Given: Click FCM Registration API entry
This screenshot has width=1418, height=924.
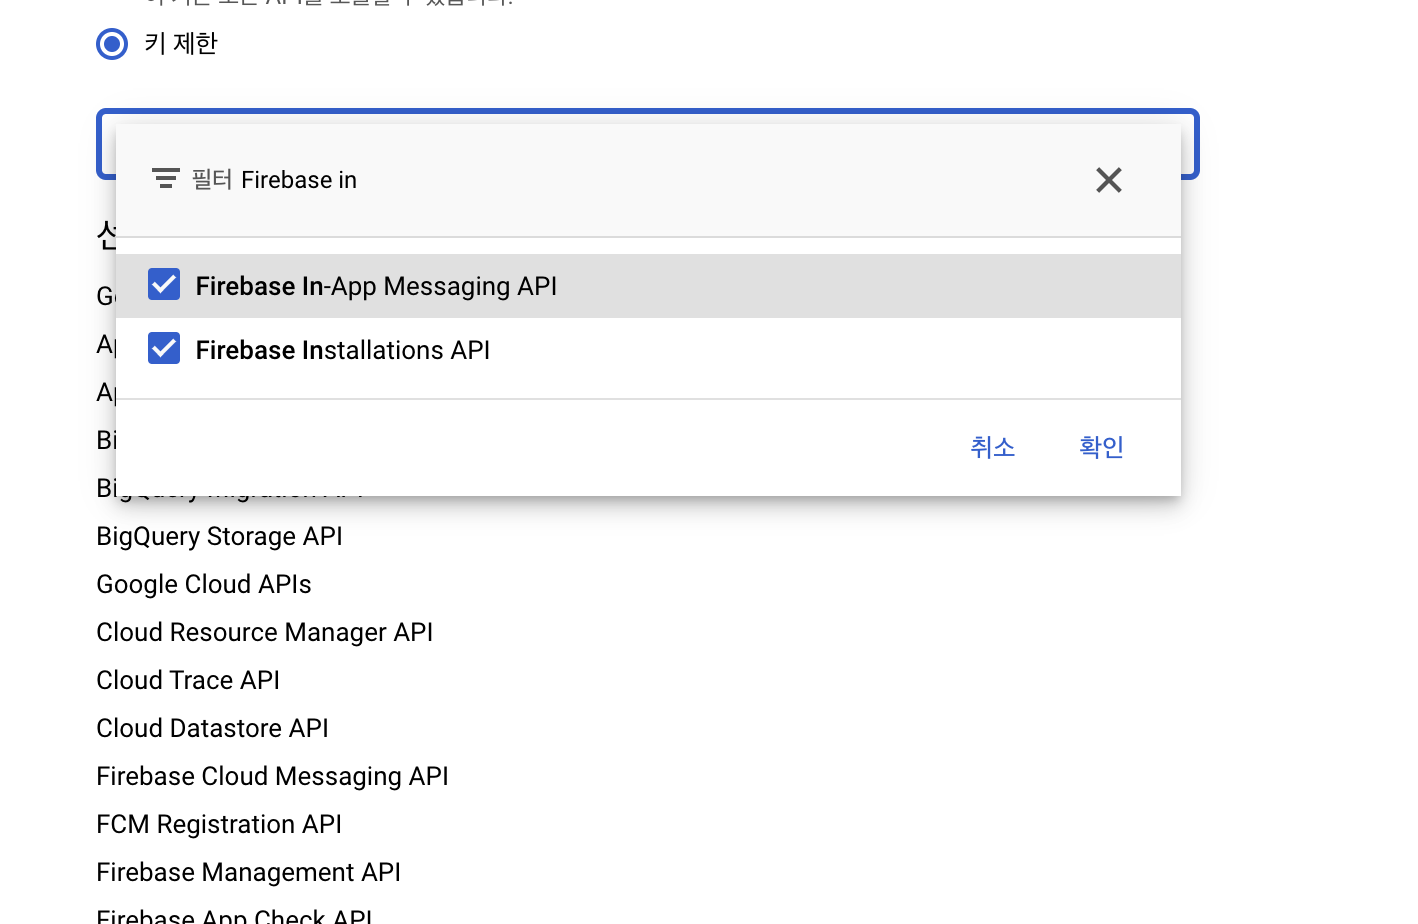Looking at the screenshot, I should pos(219,824).
